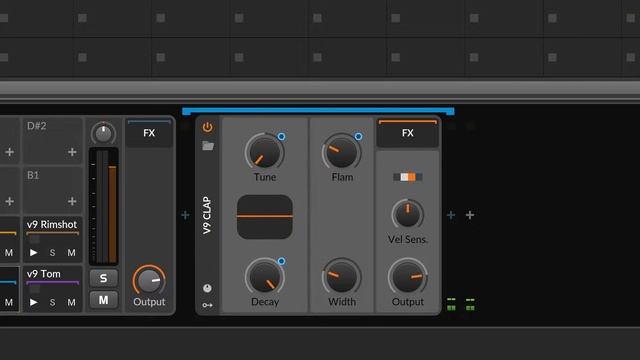Open the FX tab of V9 CLAP

[x=407, y=133]
